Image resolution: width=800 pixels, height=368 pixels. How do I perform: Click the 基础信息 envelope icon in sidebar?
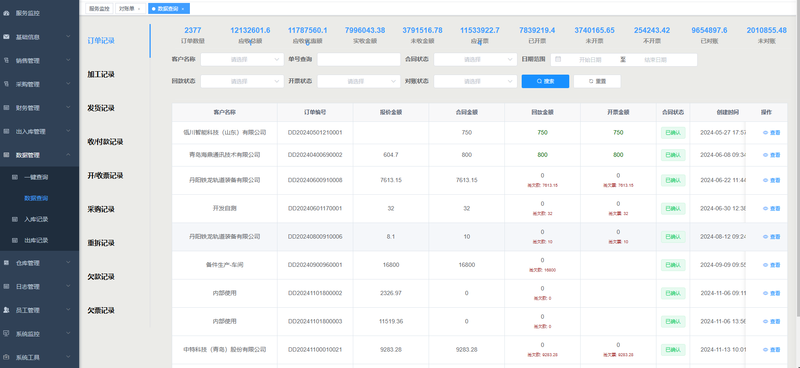click(x=6, y=37)
